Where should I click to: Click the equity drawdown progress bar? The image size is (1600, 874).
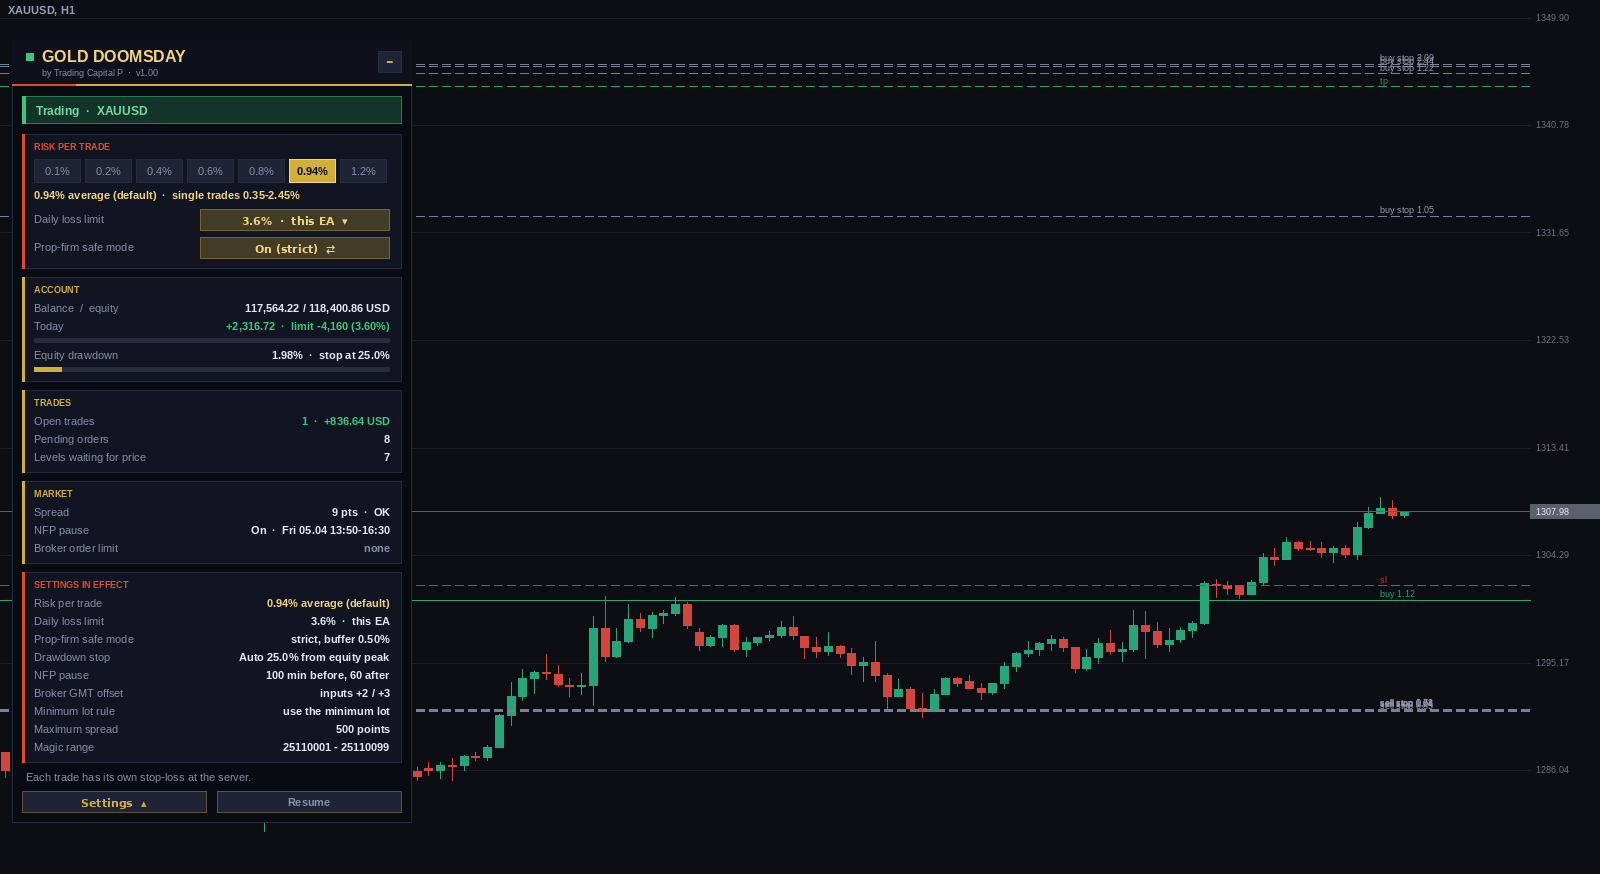click(x=212, y=369)
